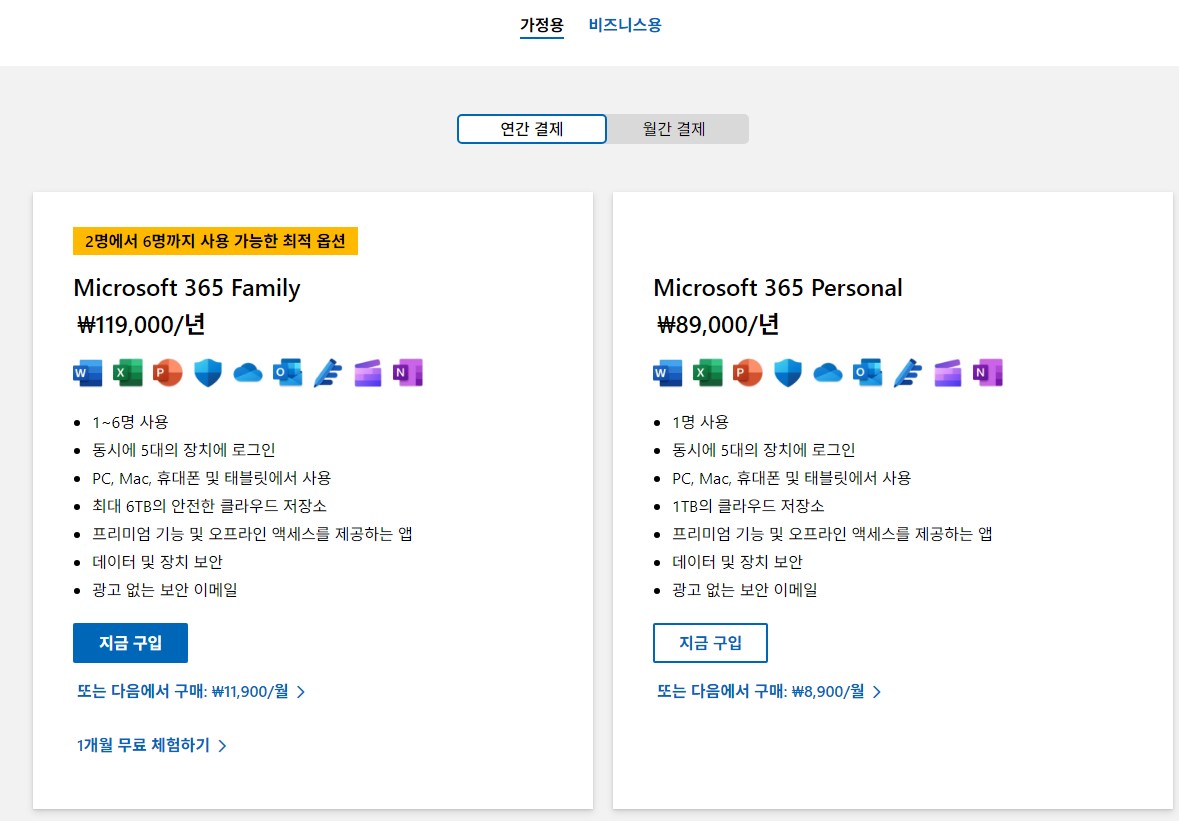This screenshot has height=821, width=1179.
Task: Click 1TB의 클라우드 저장소 text
Action: (x=748, y=506)
